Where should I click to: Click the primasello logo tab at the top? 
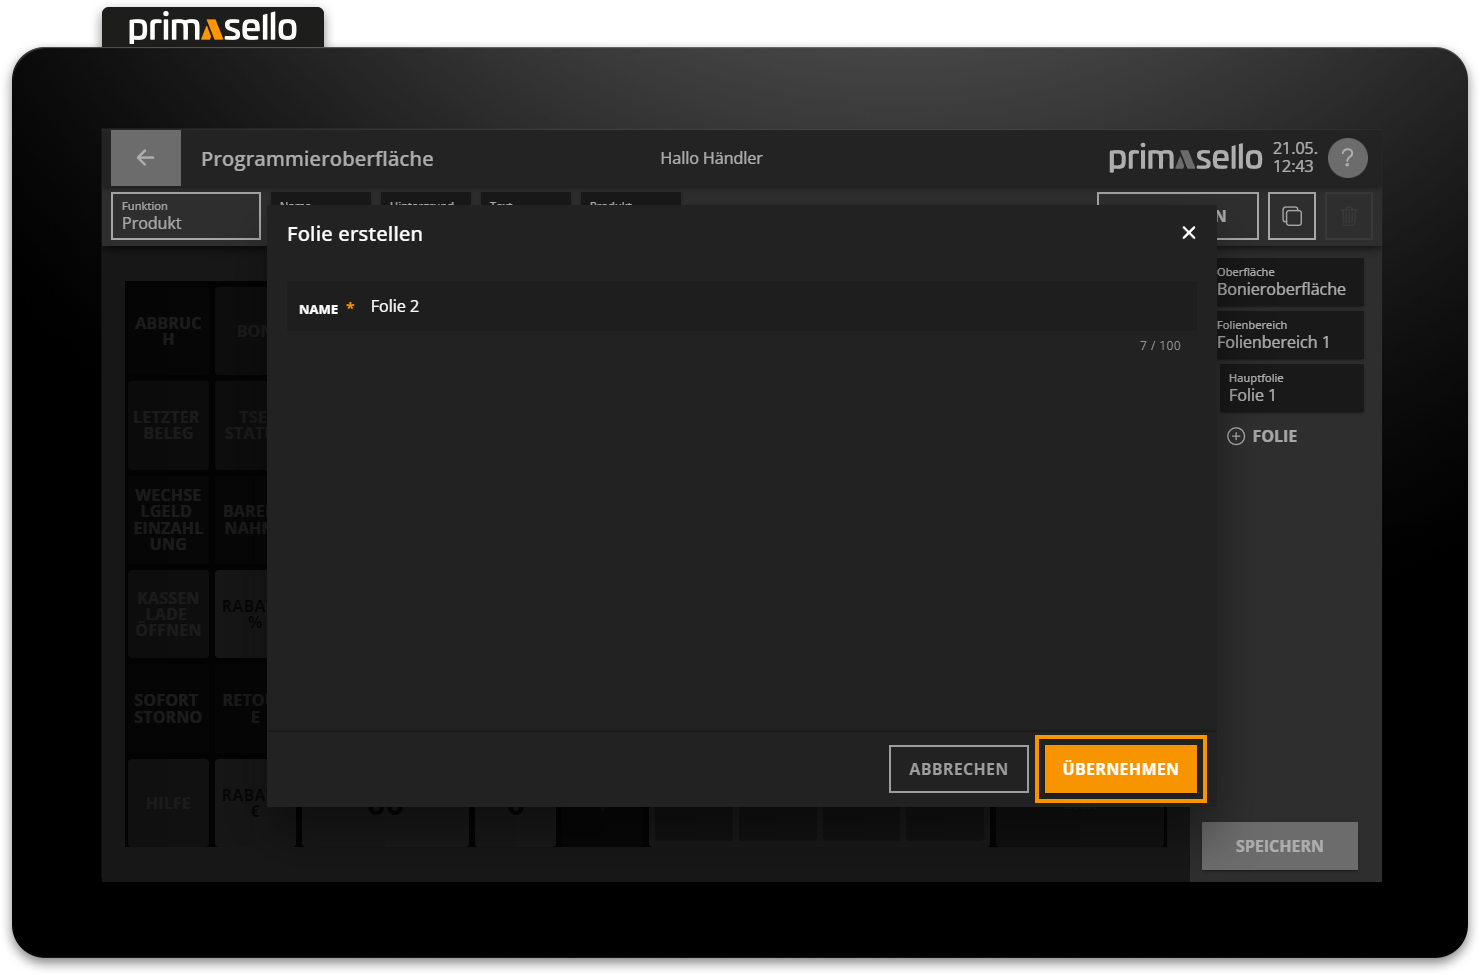pos(213,27)
